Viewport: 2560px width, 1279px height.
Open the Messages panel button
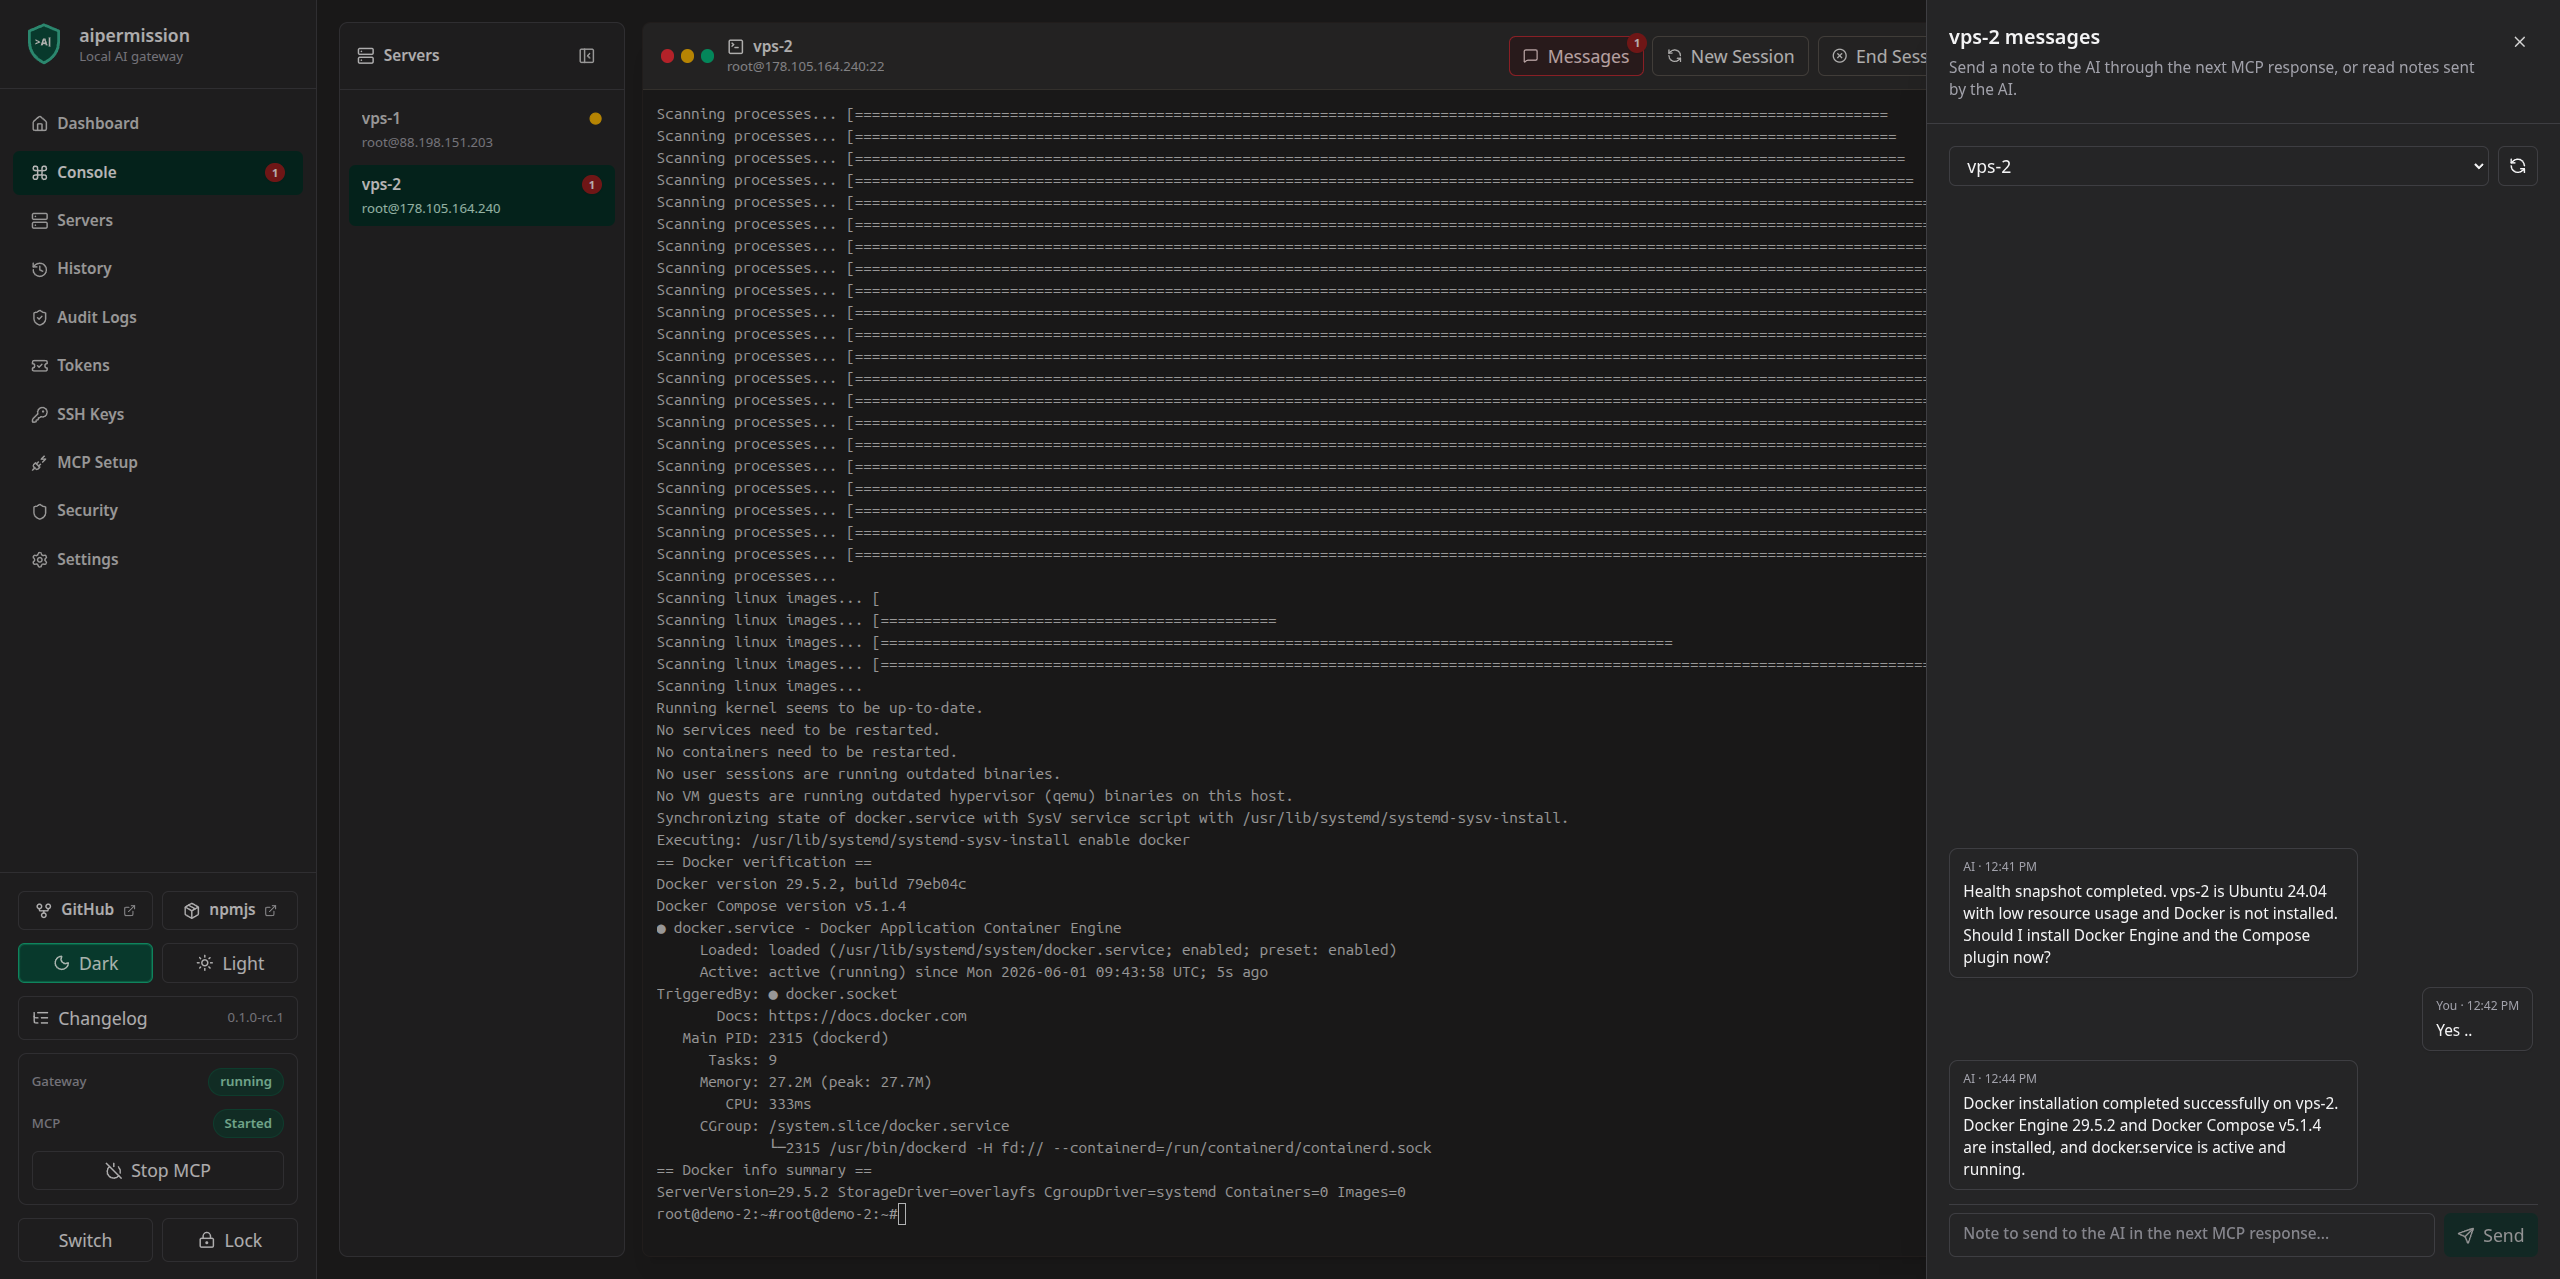[1576, 56]
